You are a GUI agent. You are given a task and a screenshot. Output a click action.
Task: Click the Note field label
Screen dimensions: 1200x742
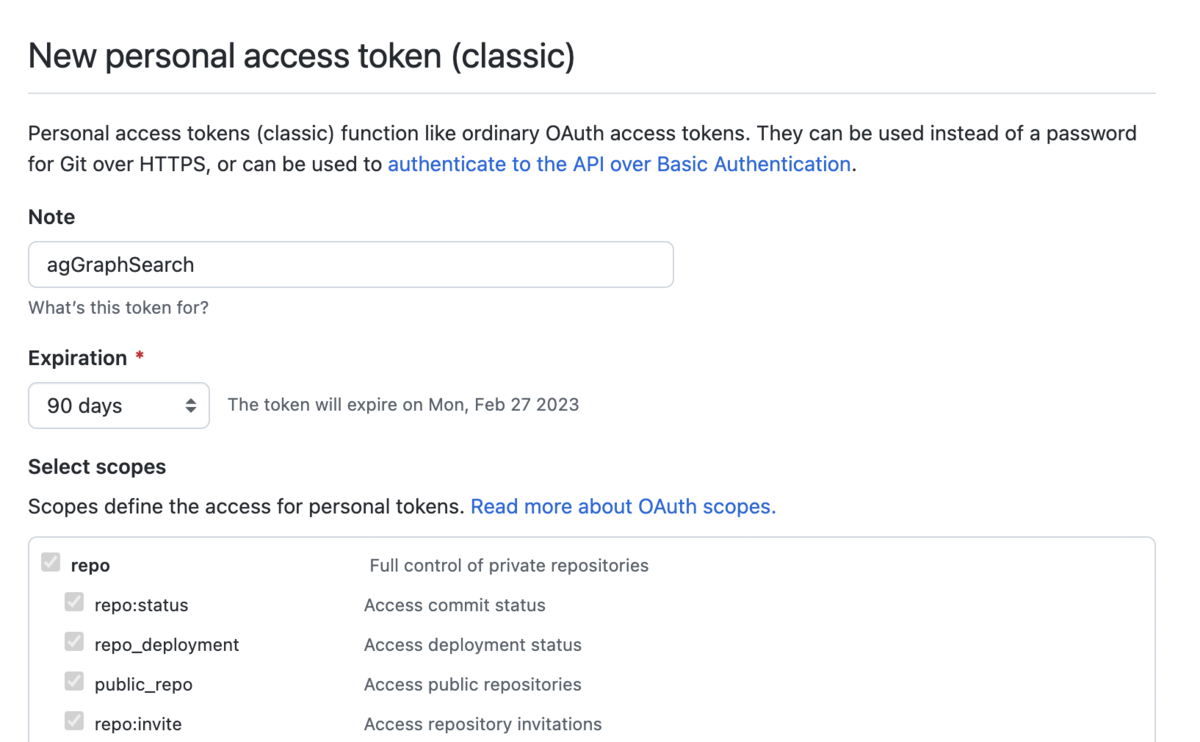(x=51, y=217)
